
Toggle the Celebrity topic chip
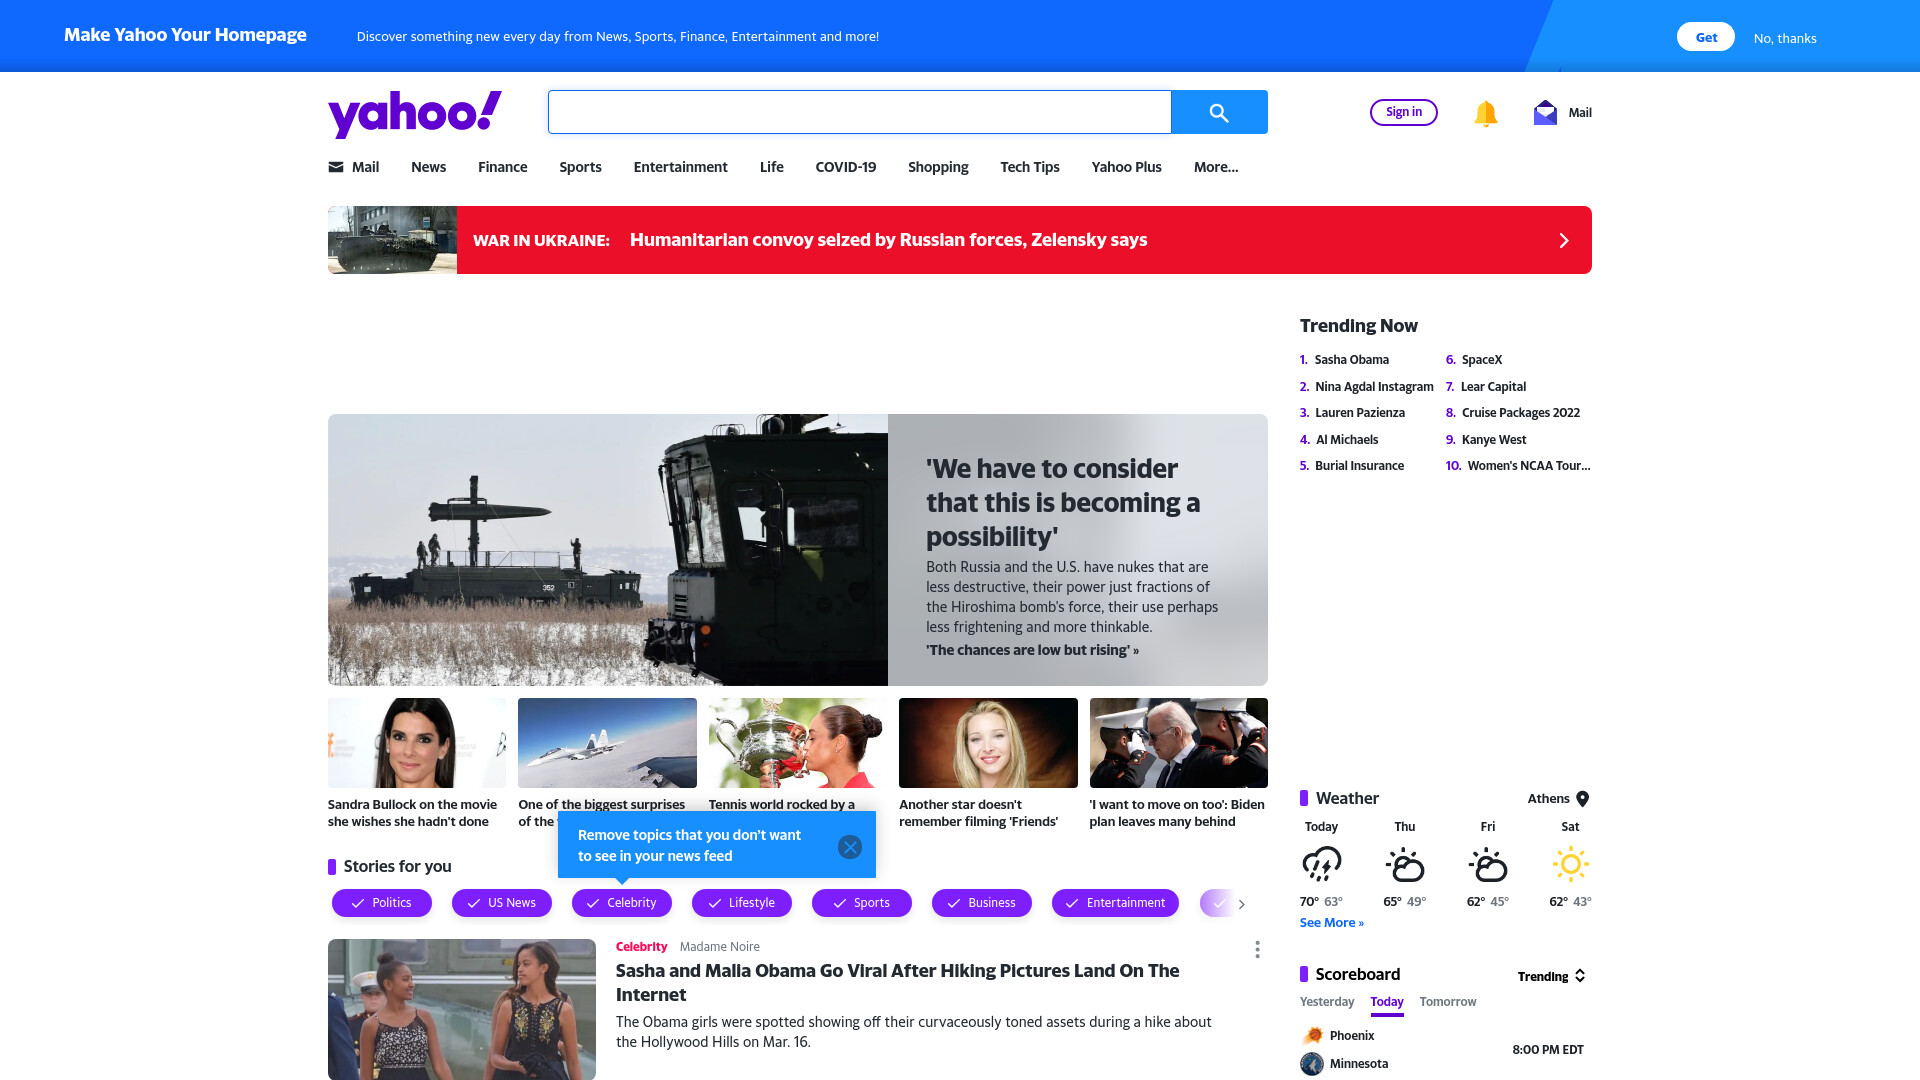pos(622,903)
